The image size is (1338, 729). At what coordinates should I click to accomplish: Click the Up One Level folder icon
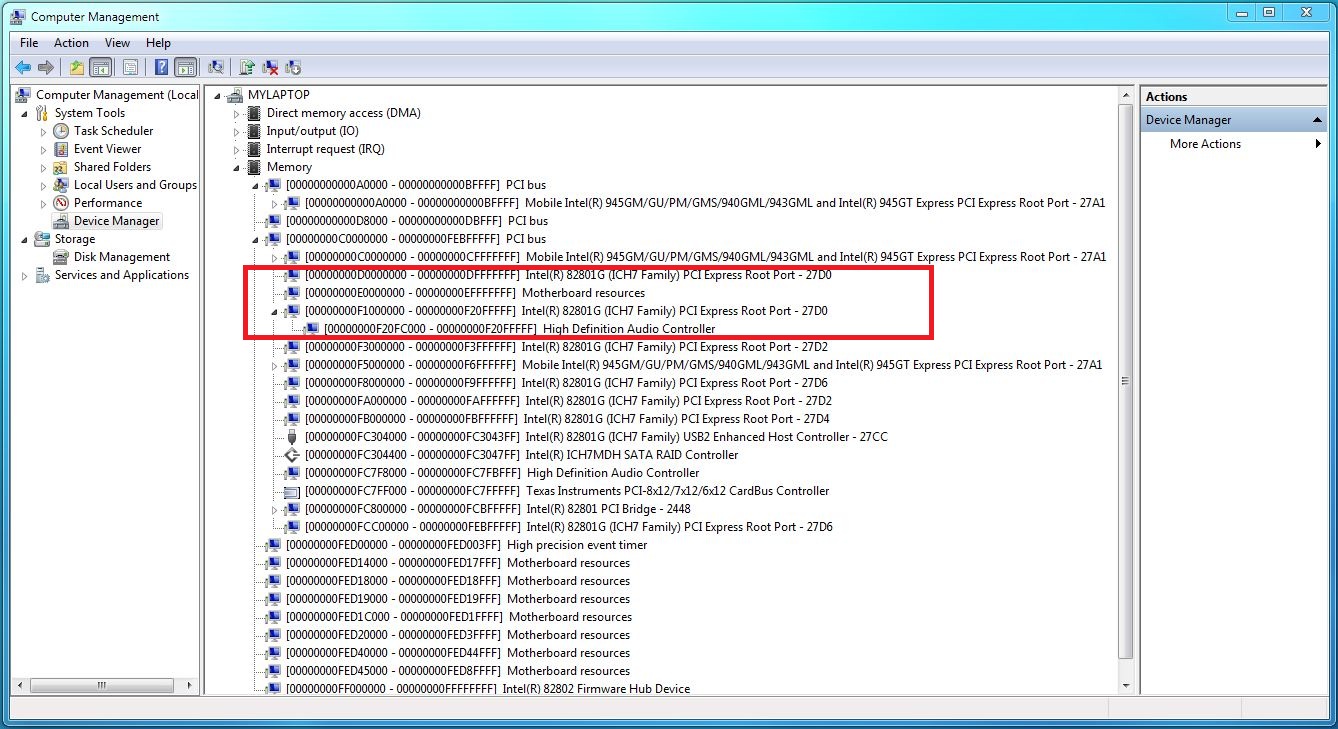coord(77,68)
